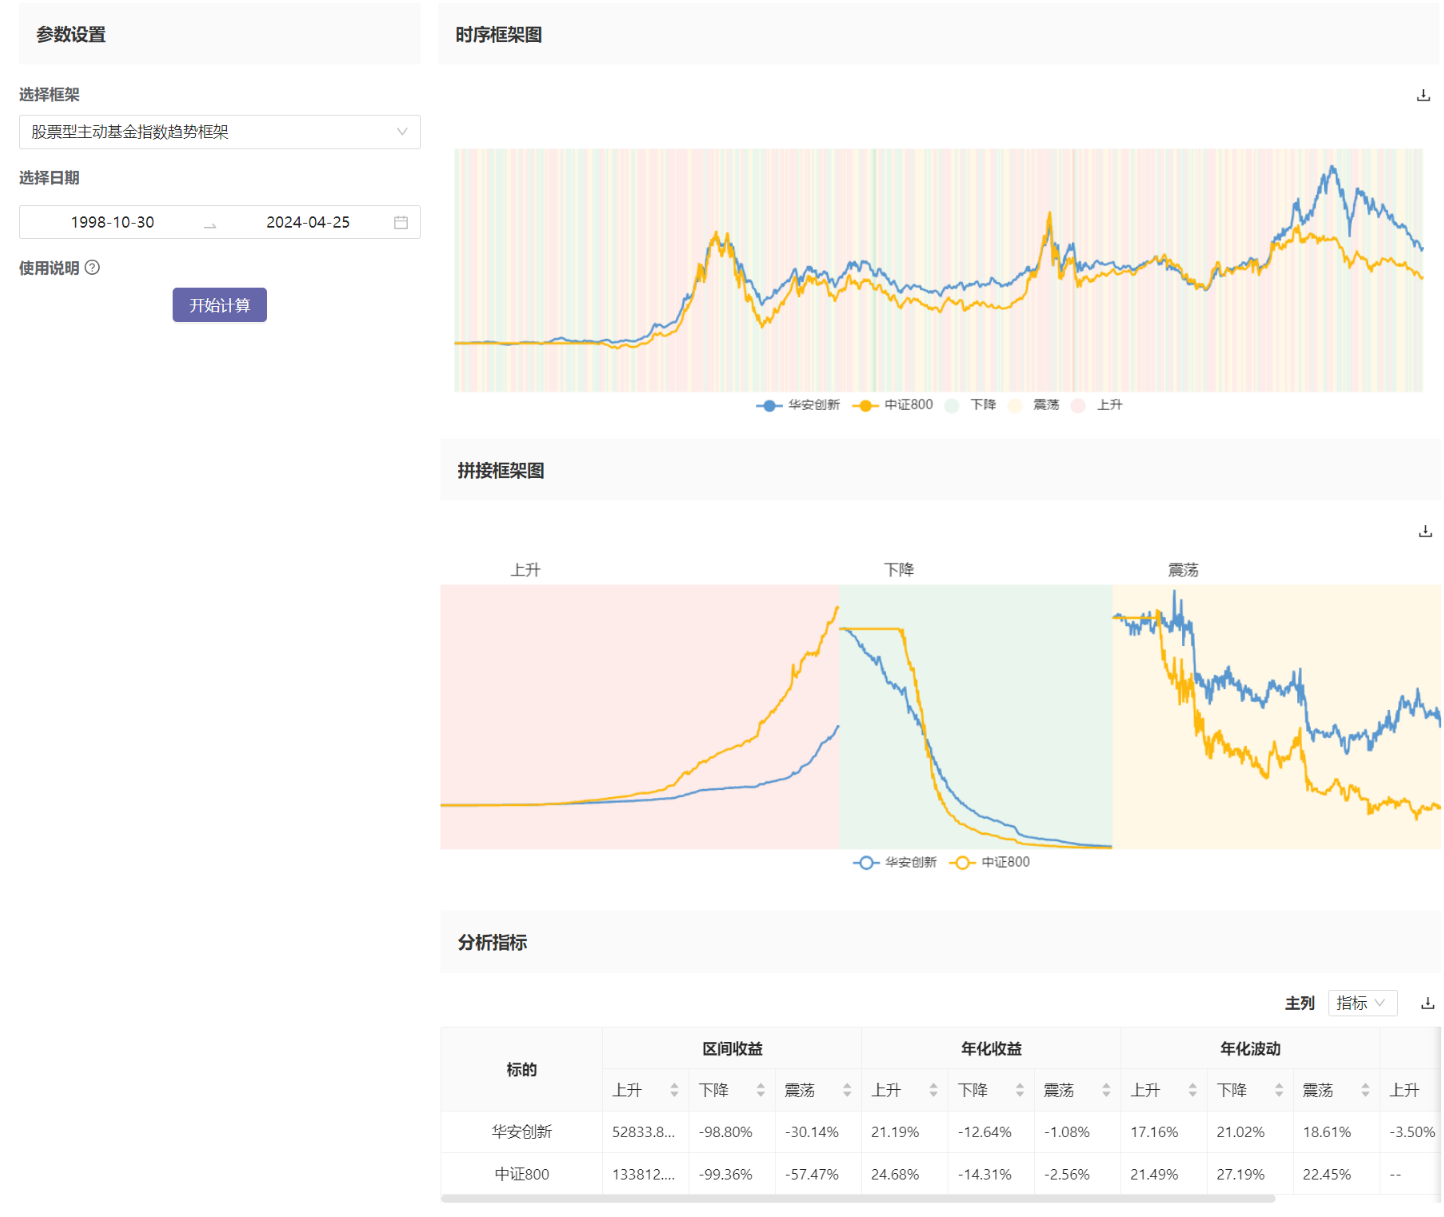Toggle 上升 legend color swatch
The image size is (1444, 1217).
click(1078, 405)
